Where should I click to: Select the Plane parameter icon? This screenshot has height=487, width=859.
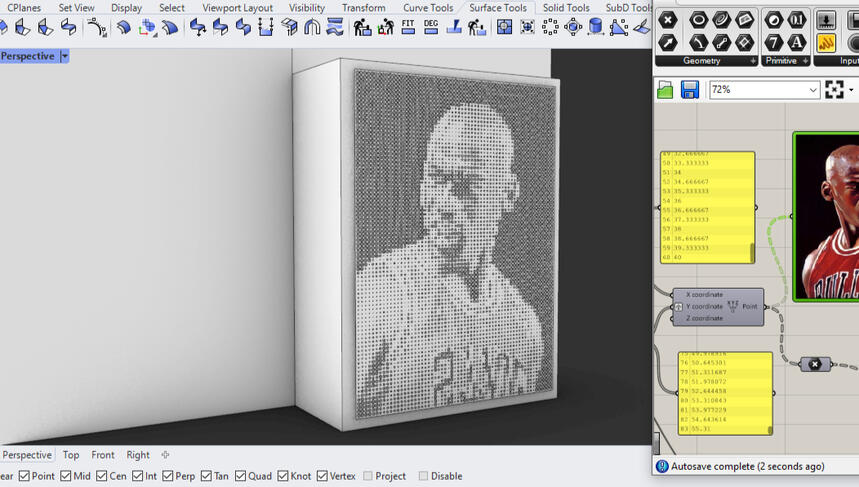745,21
